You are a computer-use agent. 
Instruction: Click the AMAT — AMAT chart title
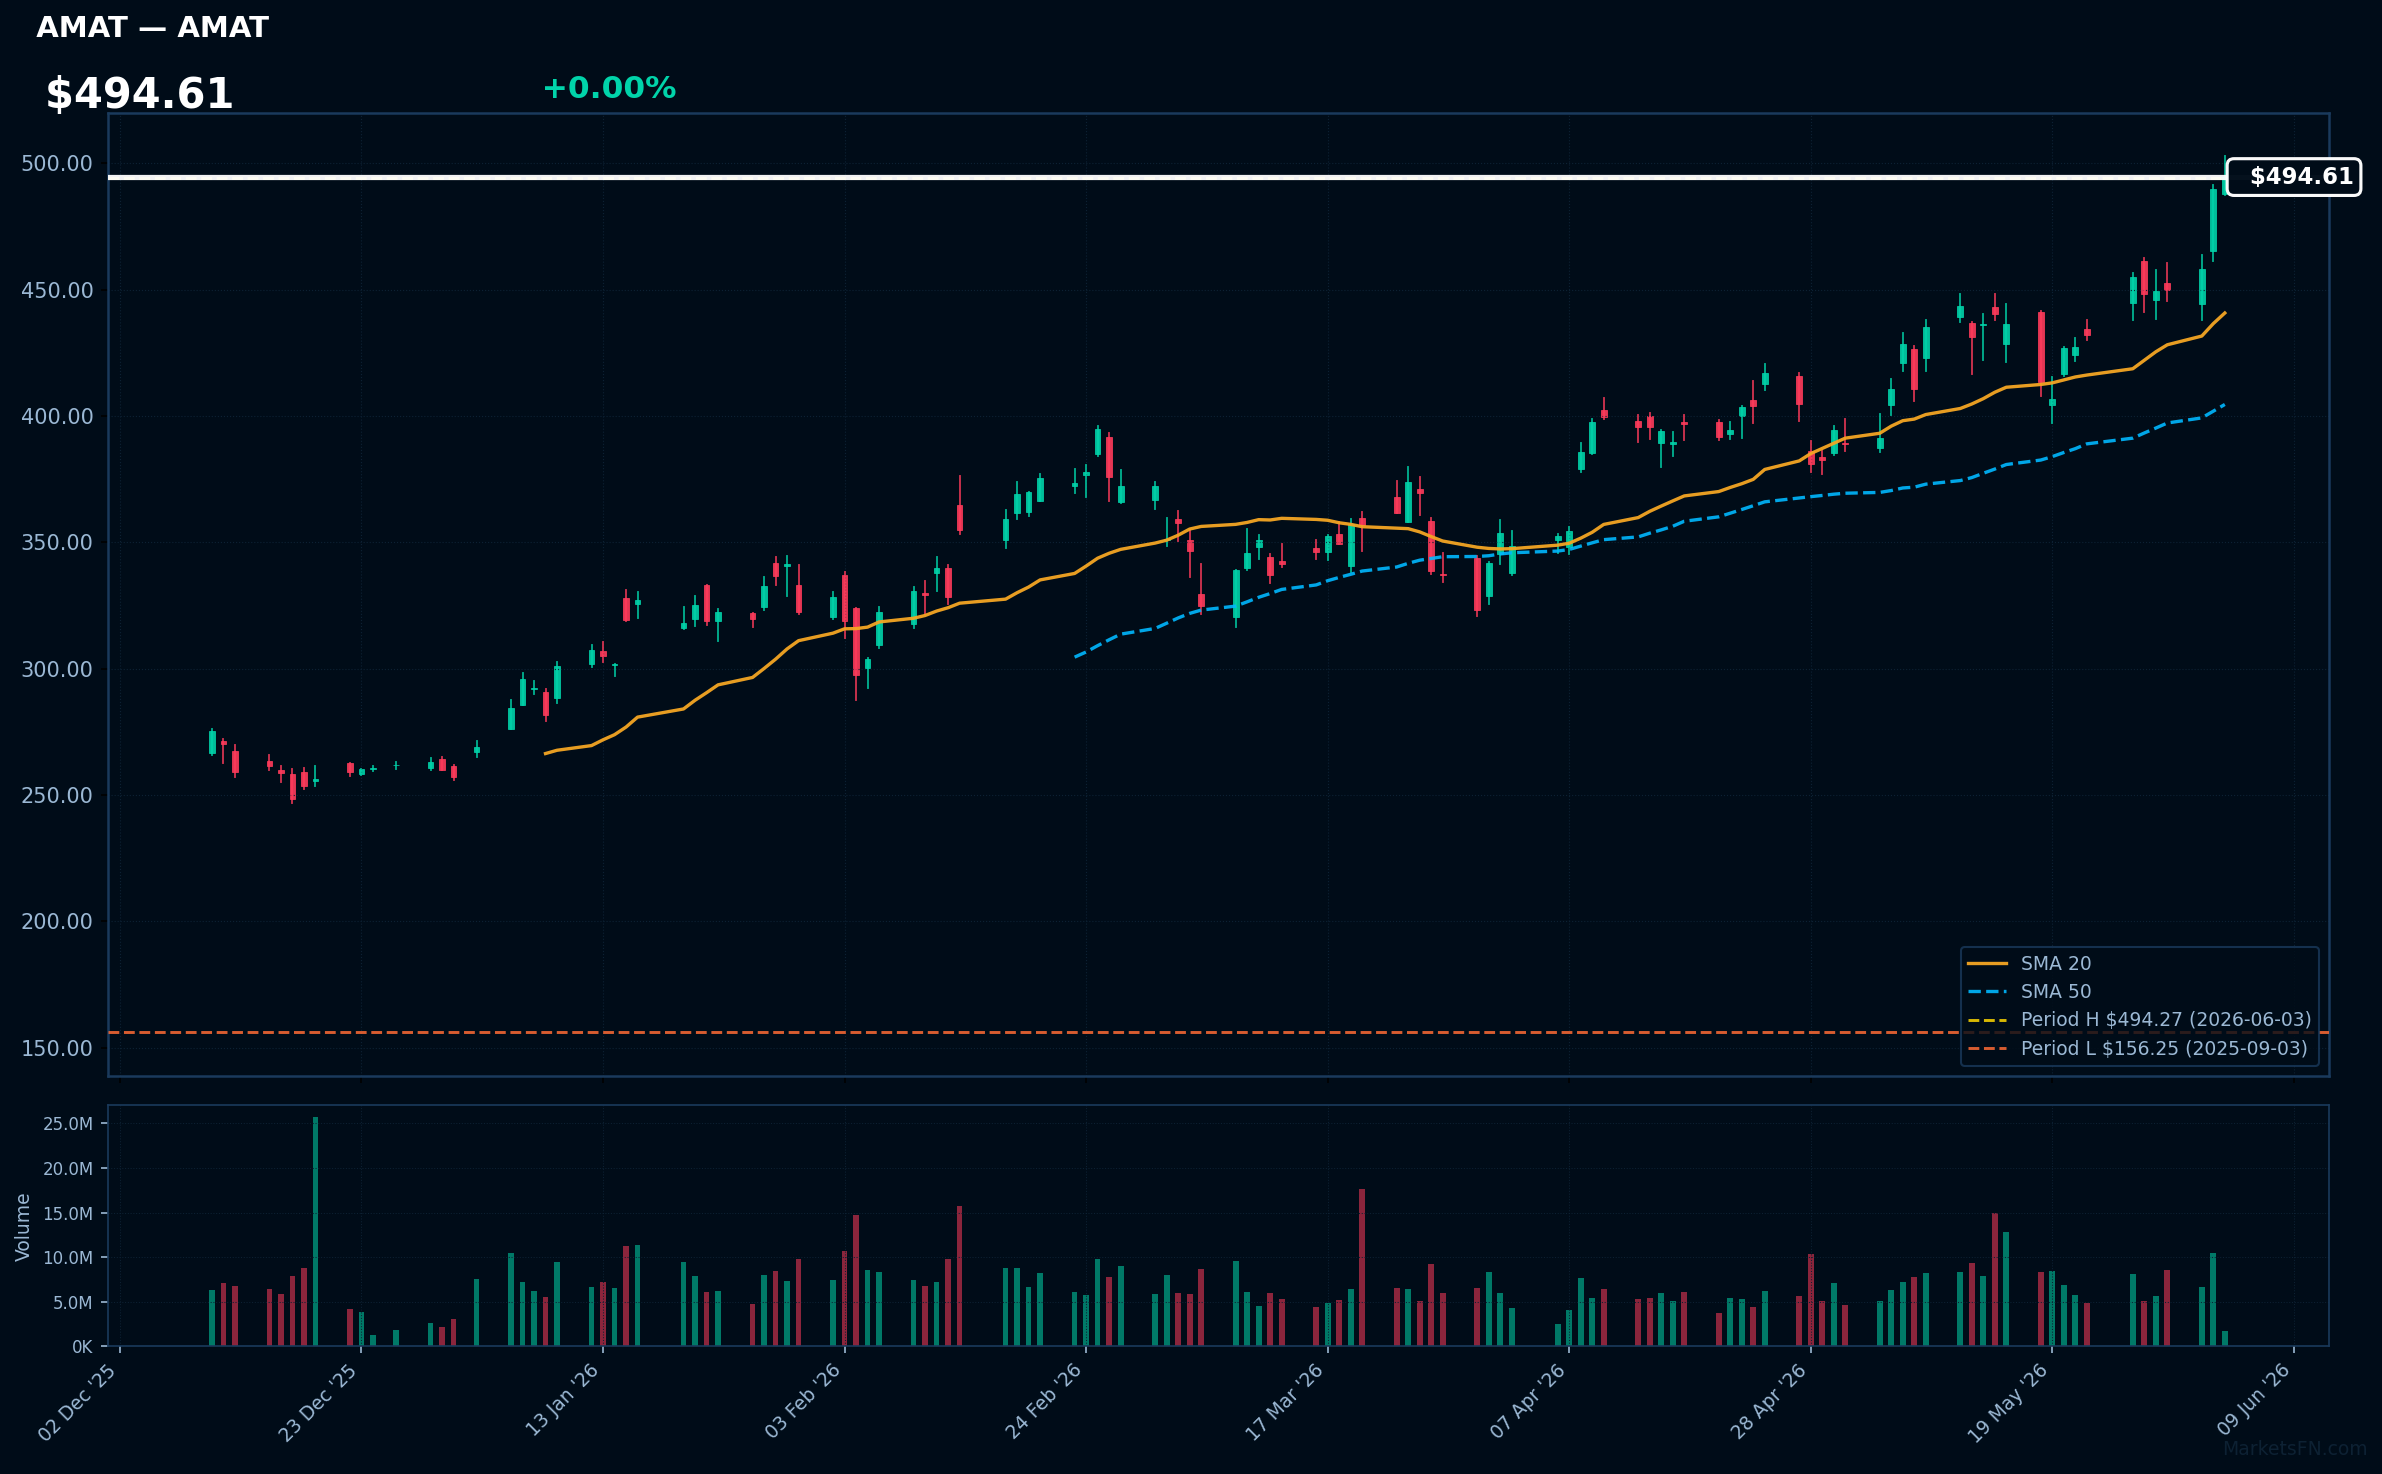[152, 27]
